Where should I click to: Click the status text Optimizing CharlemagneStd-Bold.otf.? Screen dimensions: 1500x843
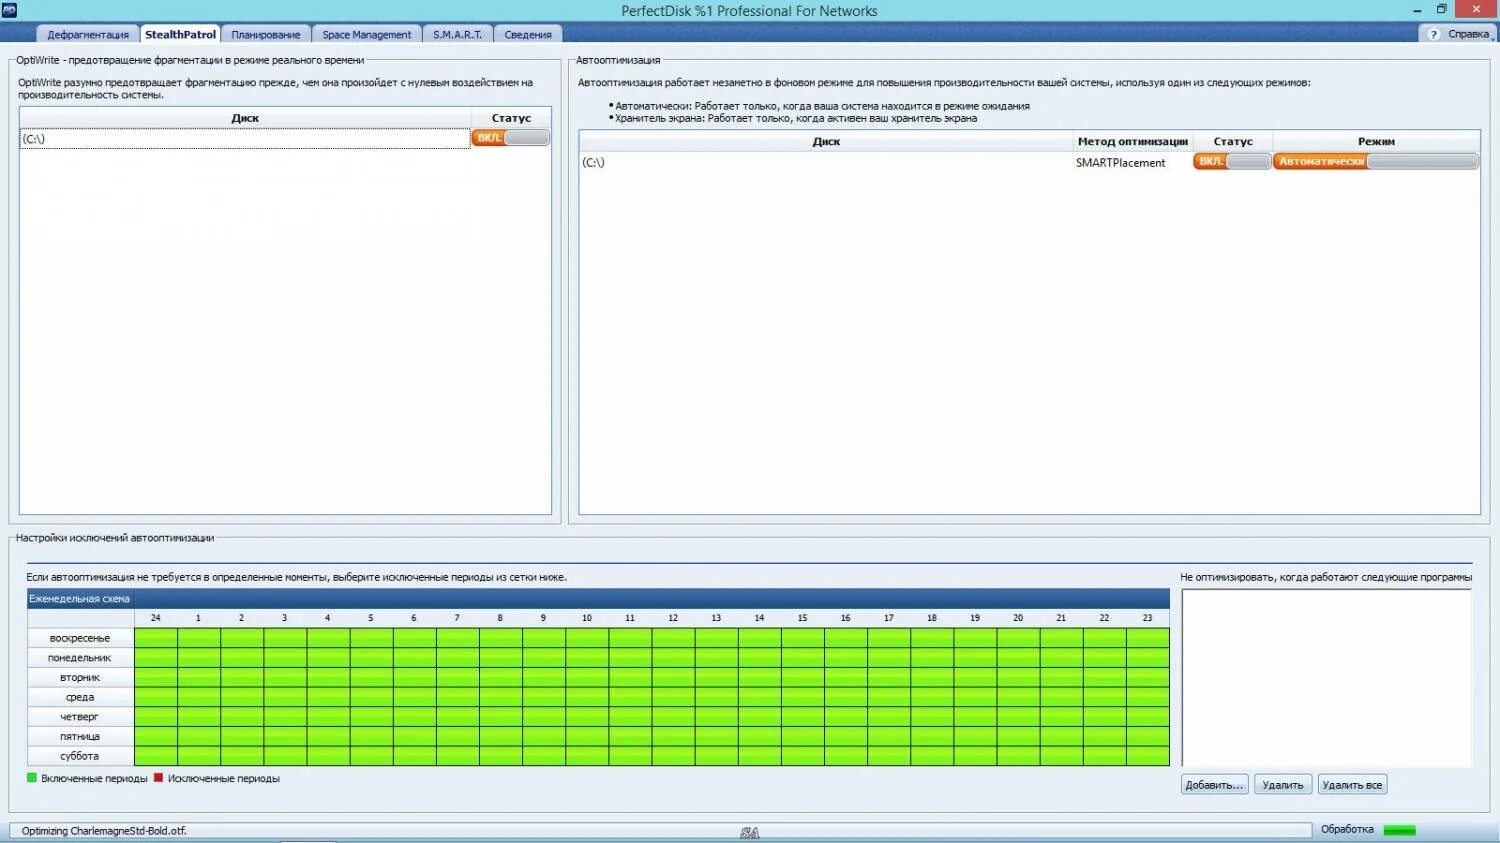104,831
